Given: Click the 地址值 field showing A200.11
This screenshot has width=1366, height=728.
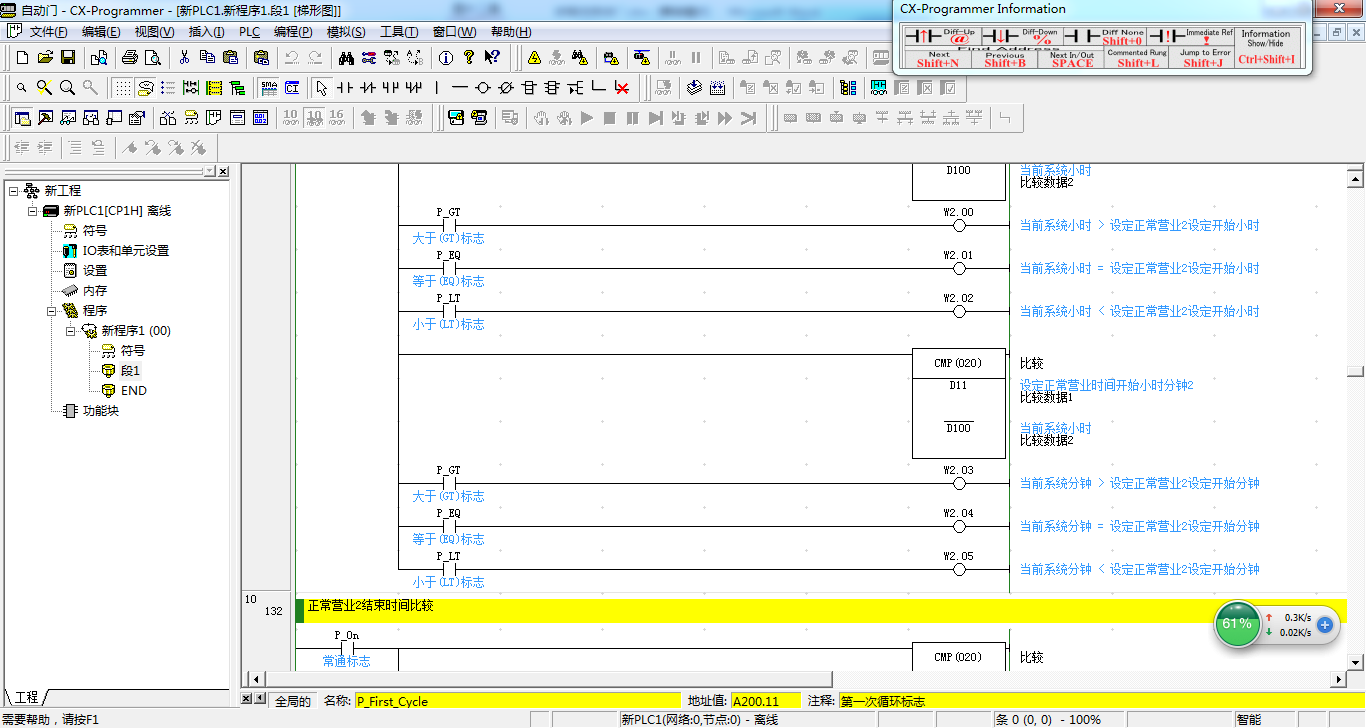Looking at the screenshot, I should [x=767, y=701].
